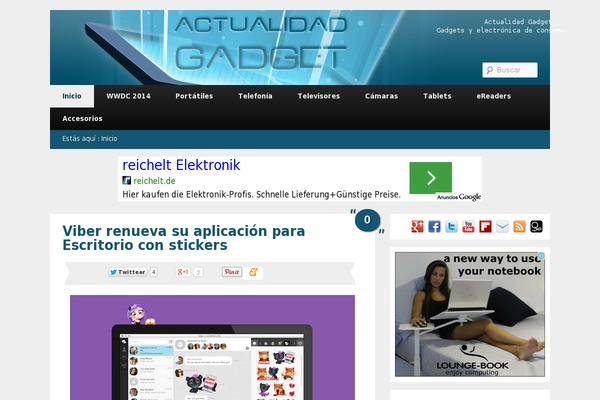Image resolution: width=600 pixels, height=400 pixels.
Task: Subscribe via the email envelope icon
Action: click(502, 227)
